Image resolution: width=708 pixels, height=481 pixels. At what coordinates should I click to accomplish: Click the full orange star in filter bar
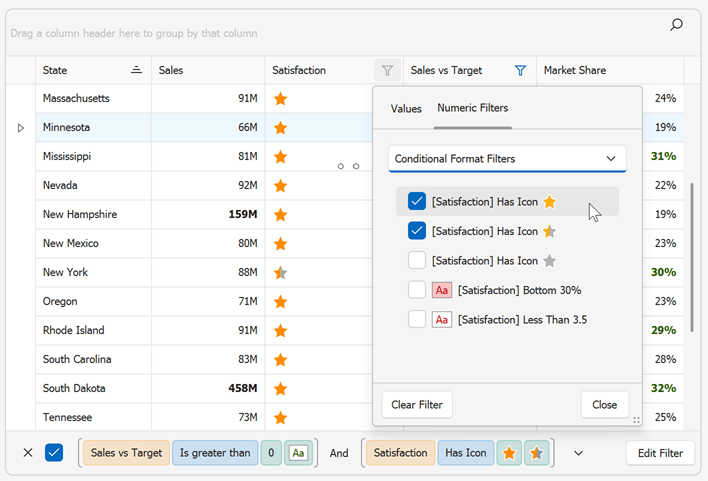coord(510,453)
